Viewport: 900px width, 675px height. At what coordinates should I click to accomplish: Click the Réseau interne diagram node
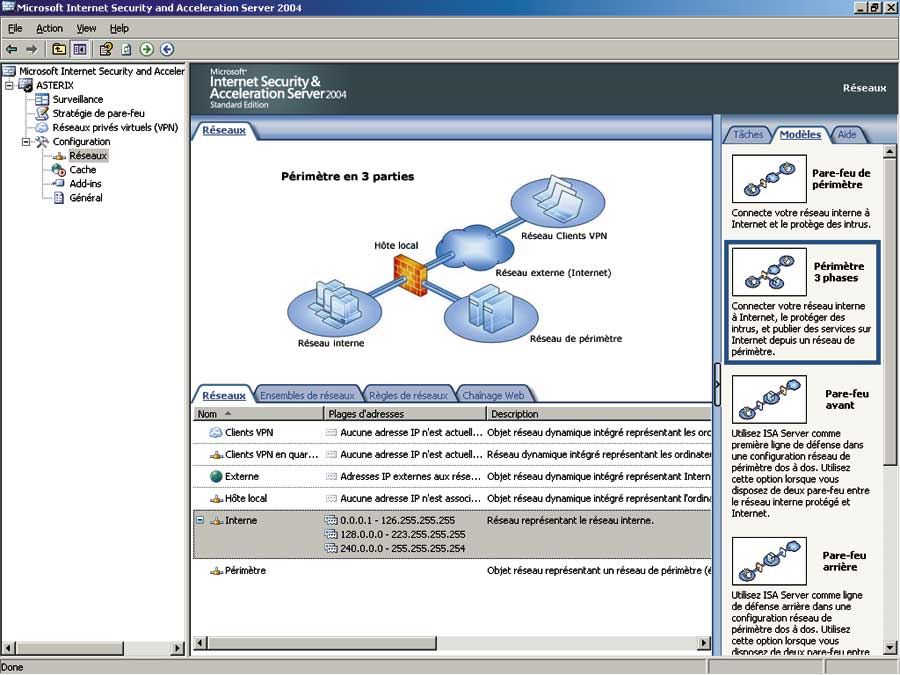tap(334, 310)
